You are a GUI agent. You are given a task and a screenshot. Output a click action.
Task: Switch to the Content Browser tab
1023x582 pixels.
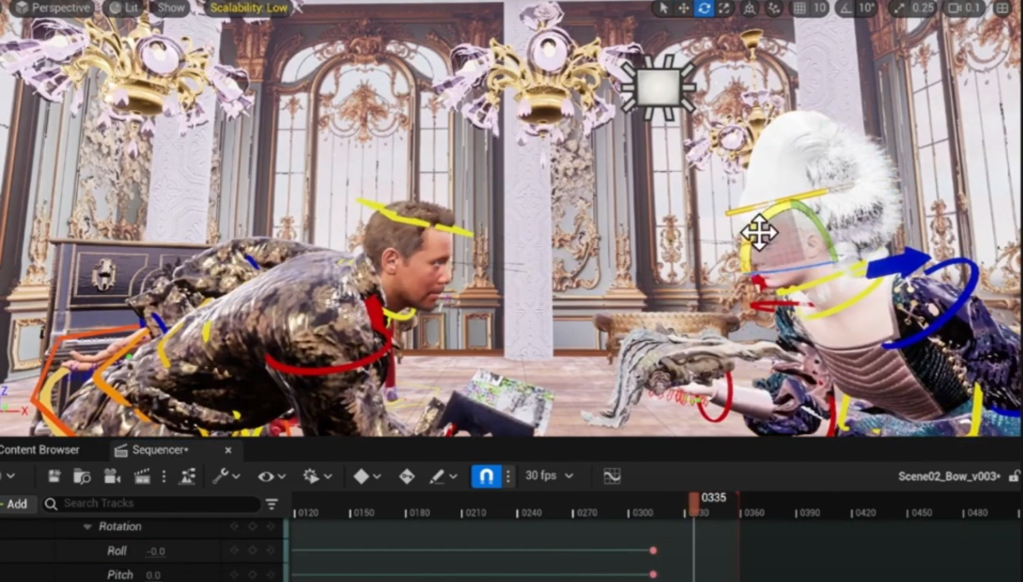[40, 450]
